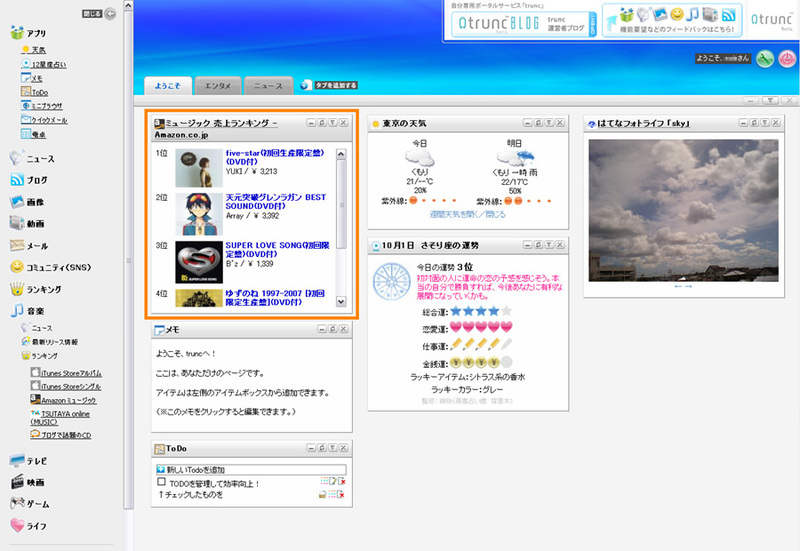Select 最新リリース情報 under 音楽

[x=49, y=342]
